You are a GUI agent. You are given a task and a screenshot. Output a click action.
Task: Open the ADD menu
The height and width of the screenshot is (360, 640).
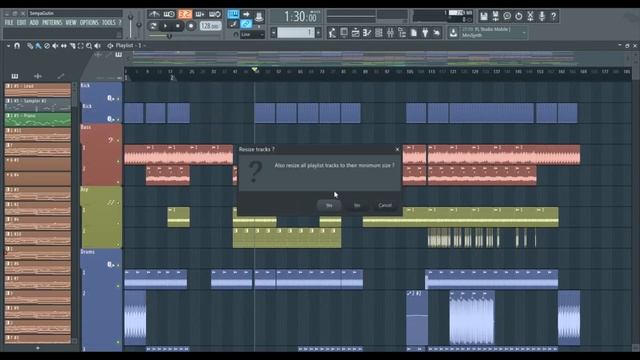34,22
